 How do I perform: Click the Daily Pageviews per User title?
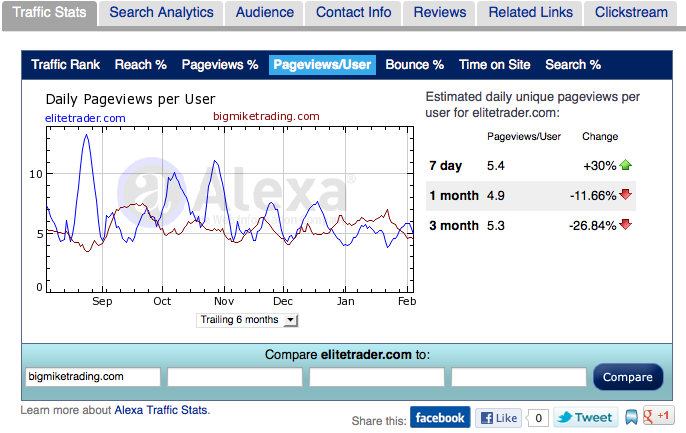click(x=130, y=100)
